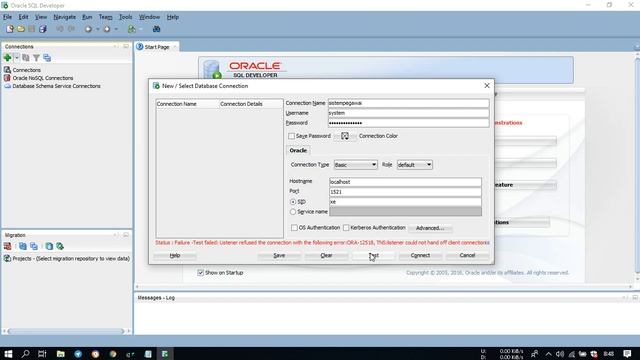
Task: Click the Connect button
Action: pyautogui.click(x=420, y=256)
